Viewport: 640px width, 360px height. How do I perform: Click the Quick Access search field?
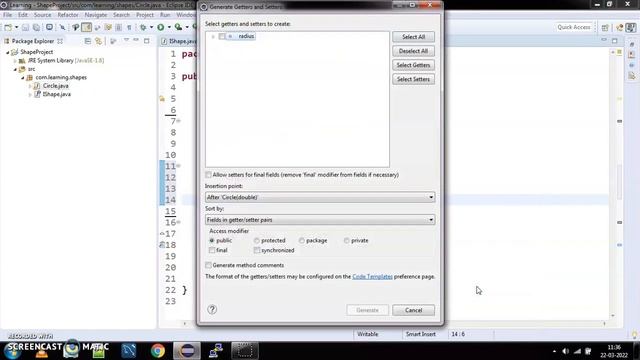(x=574, y=27)
